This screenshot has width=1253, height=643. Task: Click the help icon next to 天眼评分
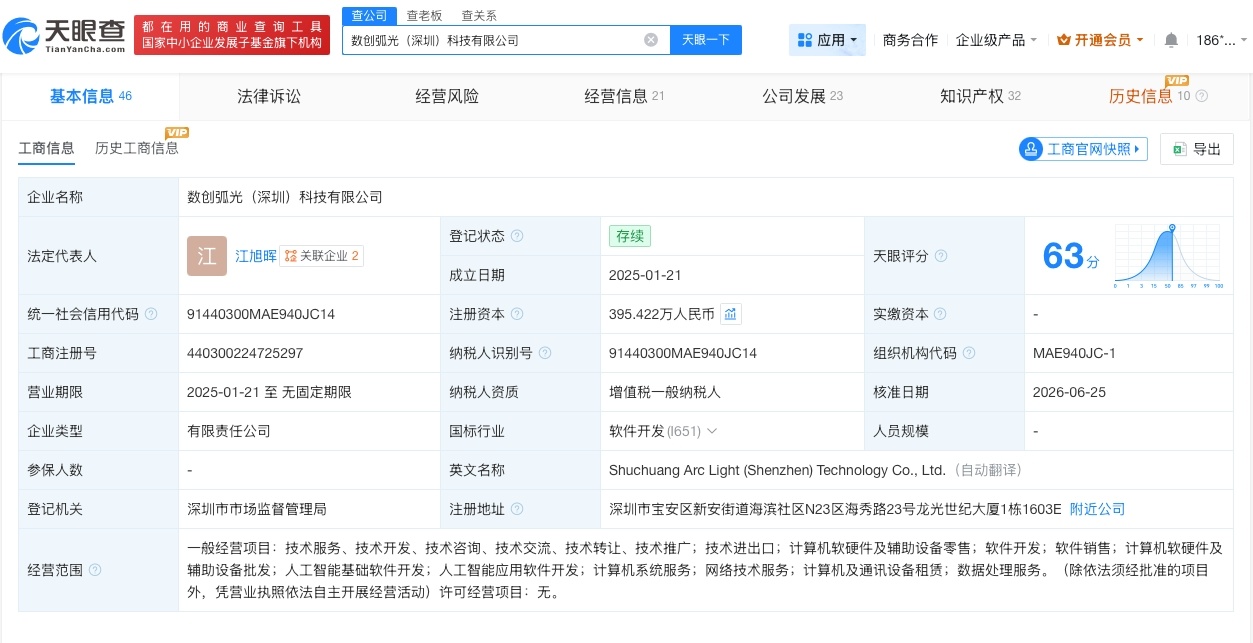[x=940, y=256]
